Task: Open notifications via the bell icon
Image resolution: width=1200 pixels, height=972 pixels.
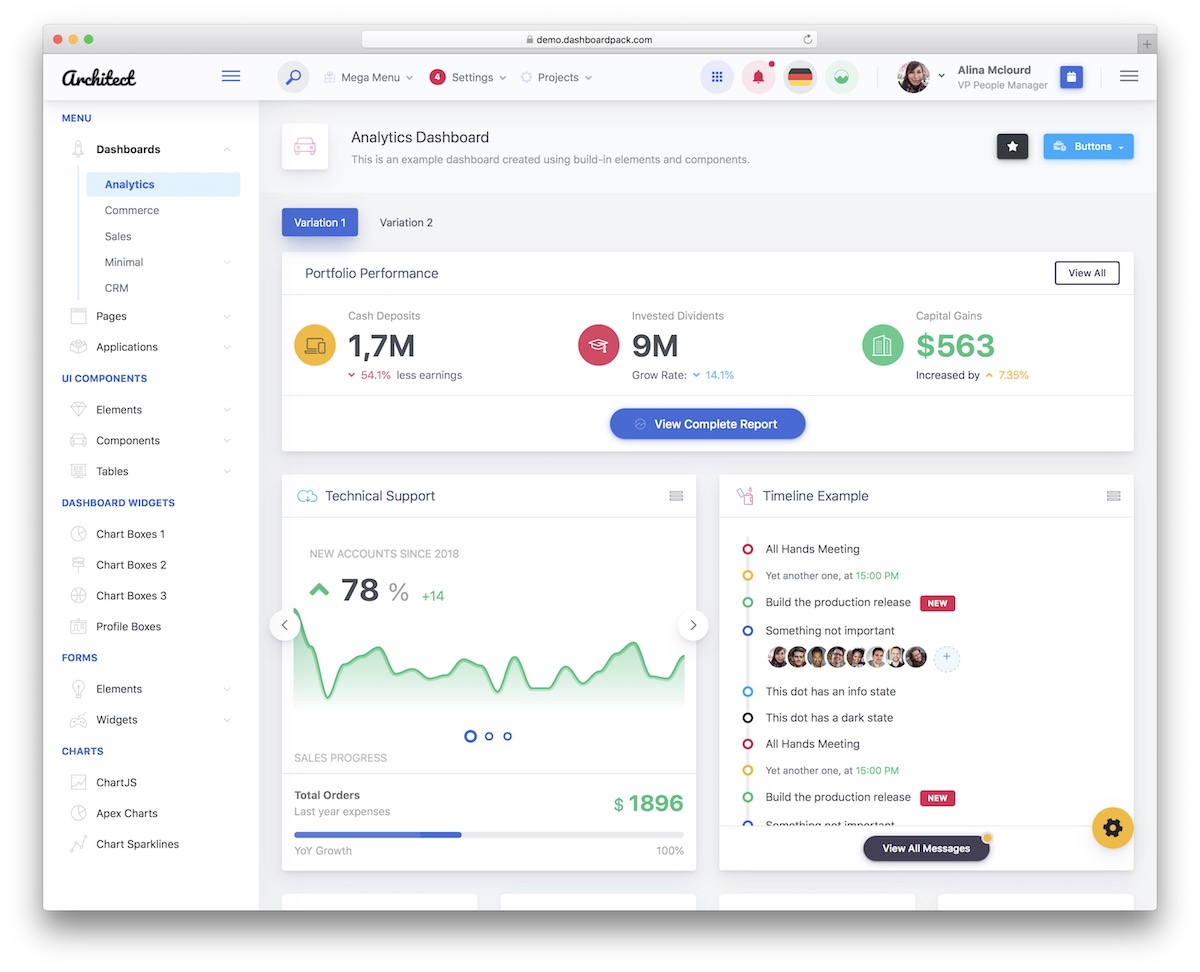Action: [757, 76]
